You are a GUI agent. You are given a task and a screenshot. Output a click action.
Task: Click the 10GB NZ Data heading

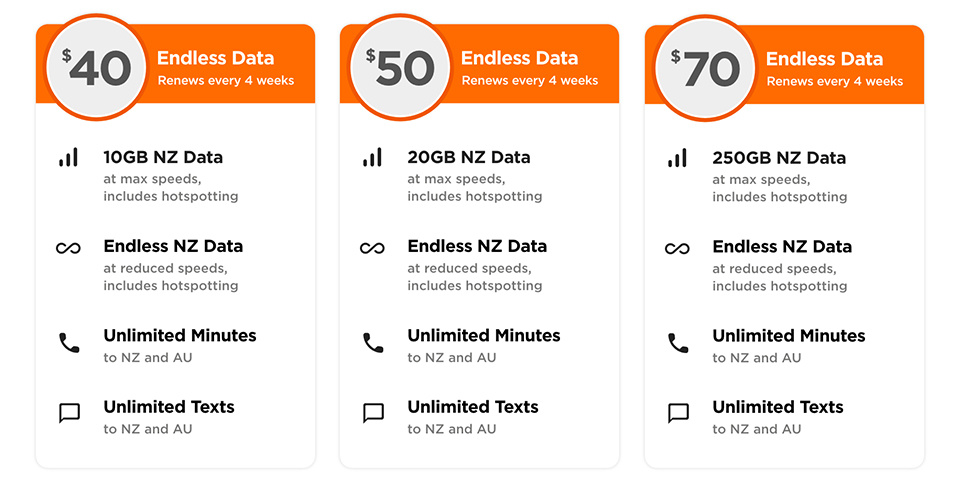(x=163, y=157)
